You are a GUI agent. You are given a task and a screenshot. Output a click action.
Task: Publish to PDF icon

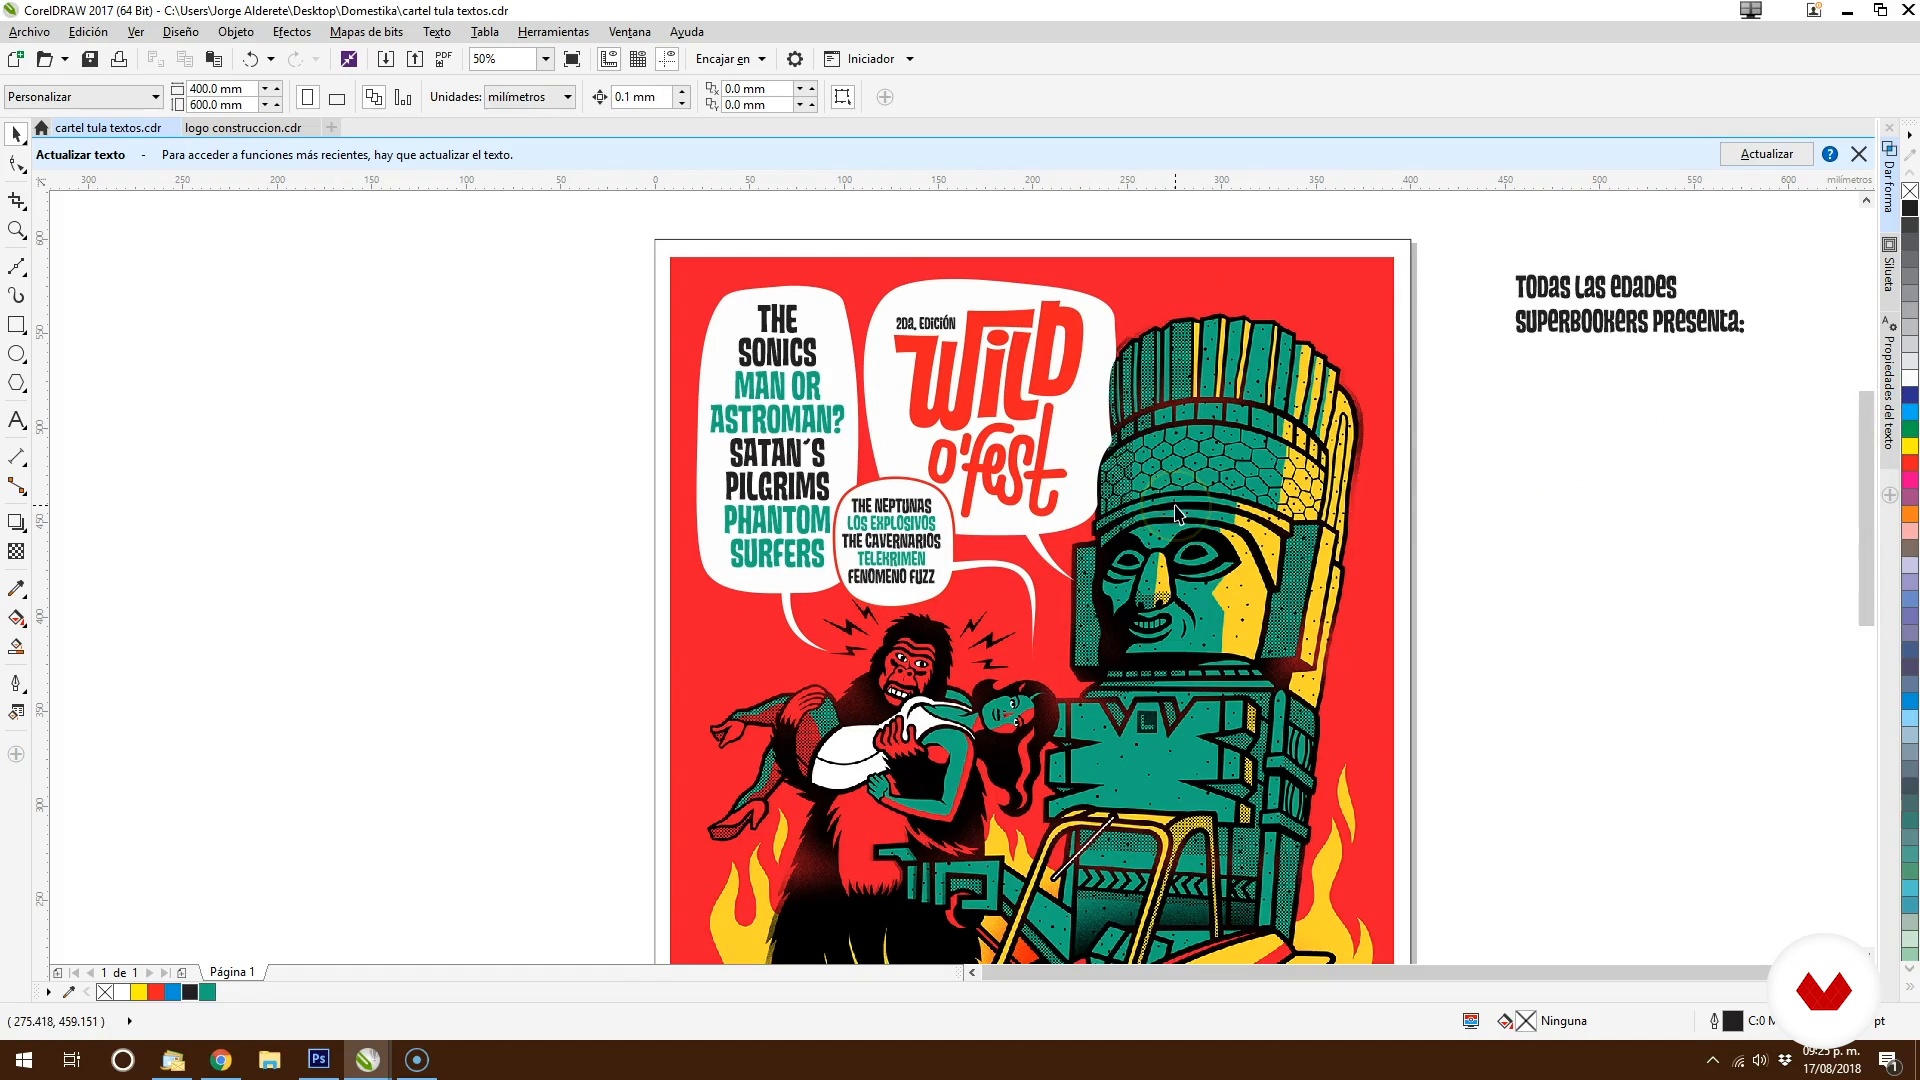[444, 59]
